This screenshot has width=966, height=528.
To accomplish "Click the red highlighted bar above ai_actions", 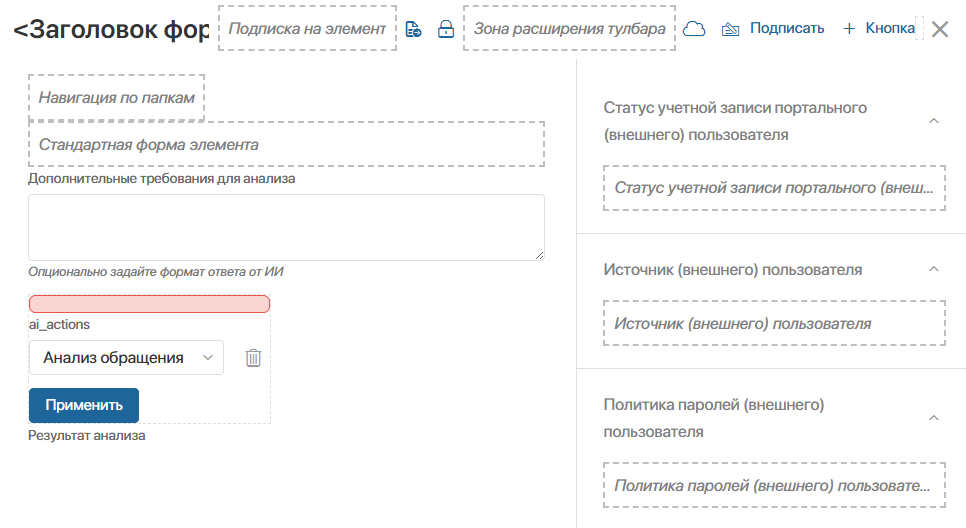I will (149, 304).
